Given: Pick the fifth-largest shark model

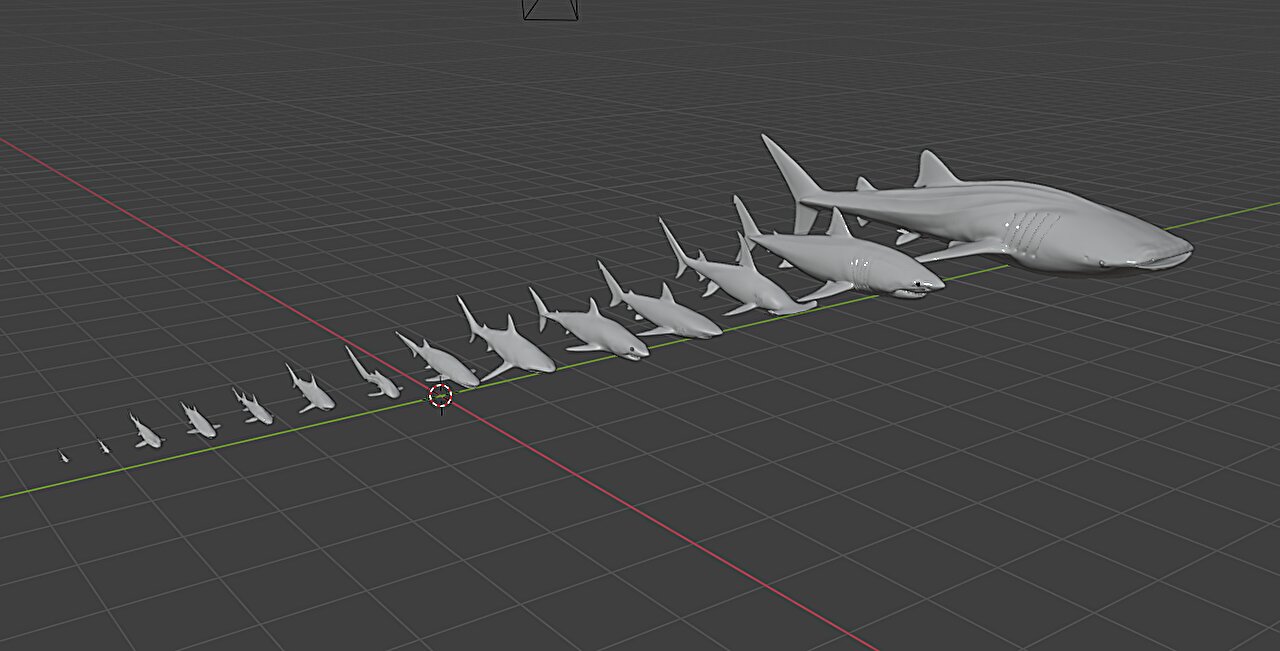Looking at the screenshot, I should click(595, 332).
